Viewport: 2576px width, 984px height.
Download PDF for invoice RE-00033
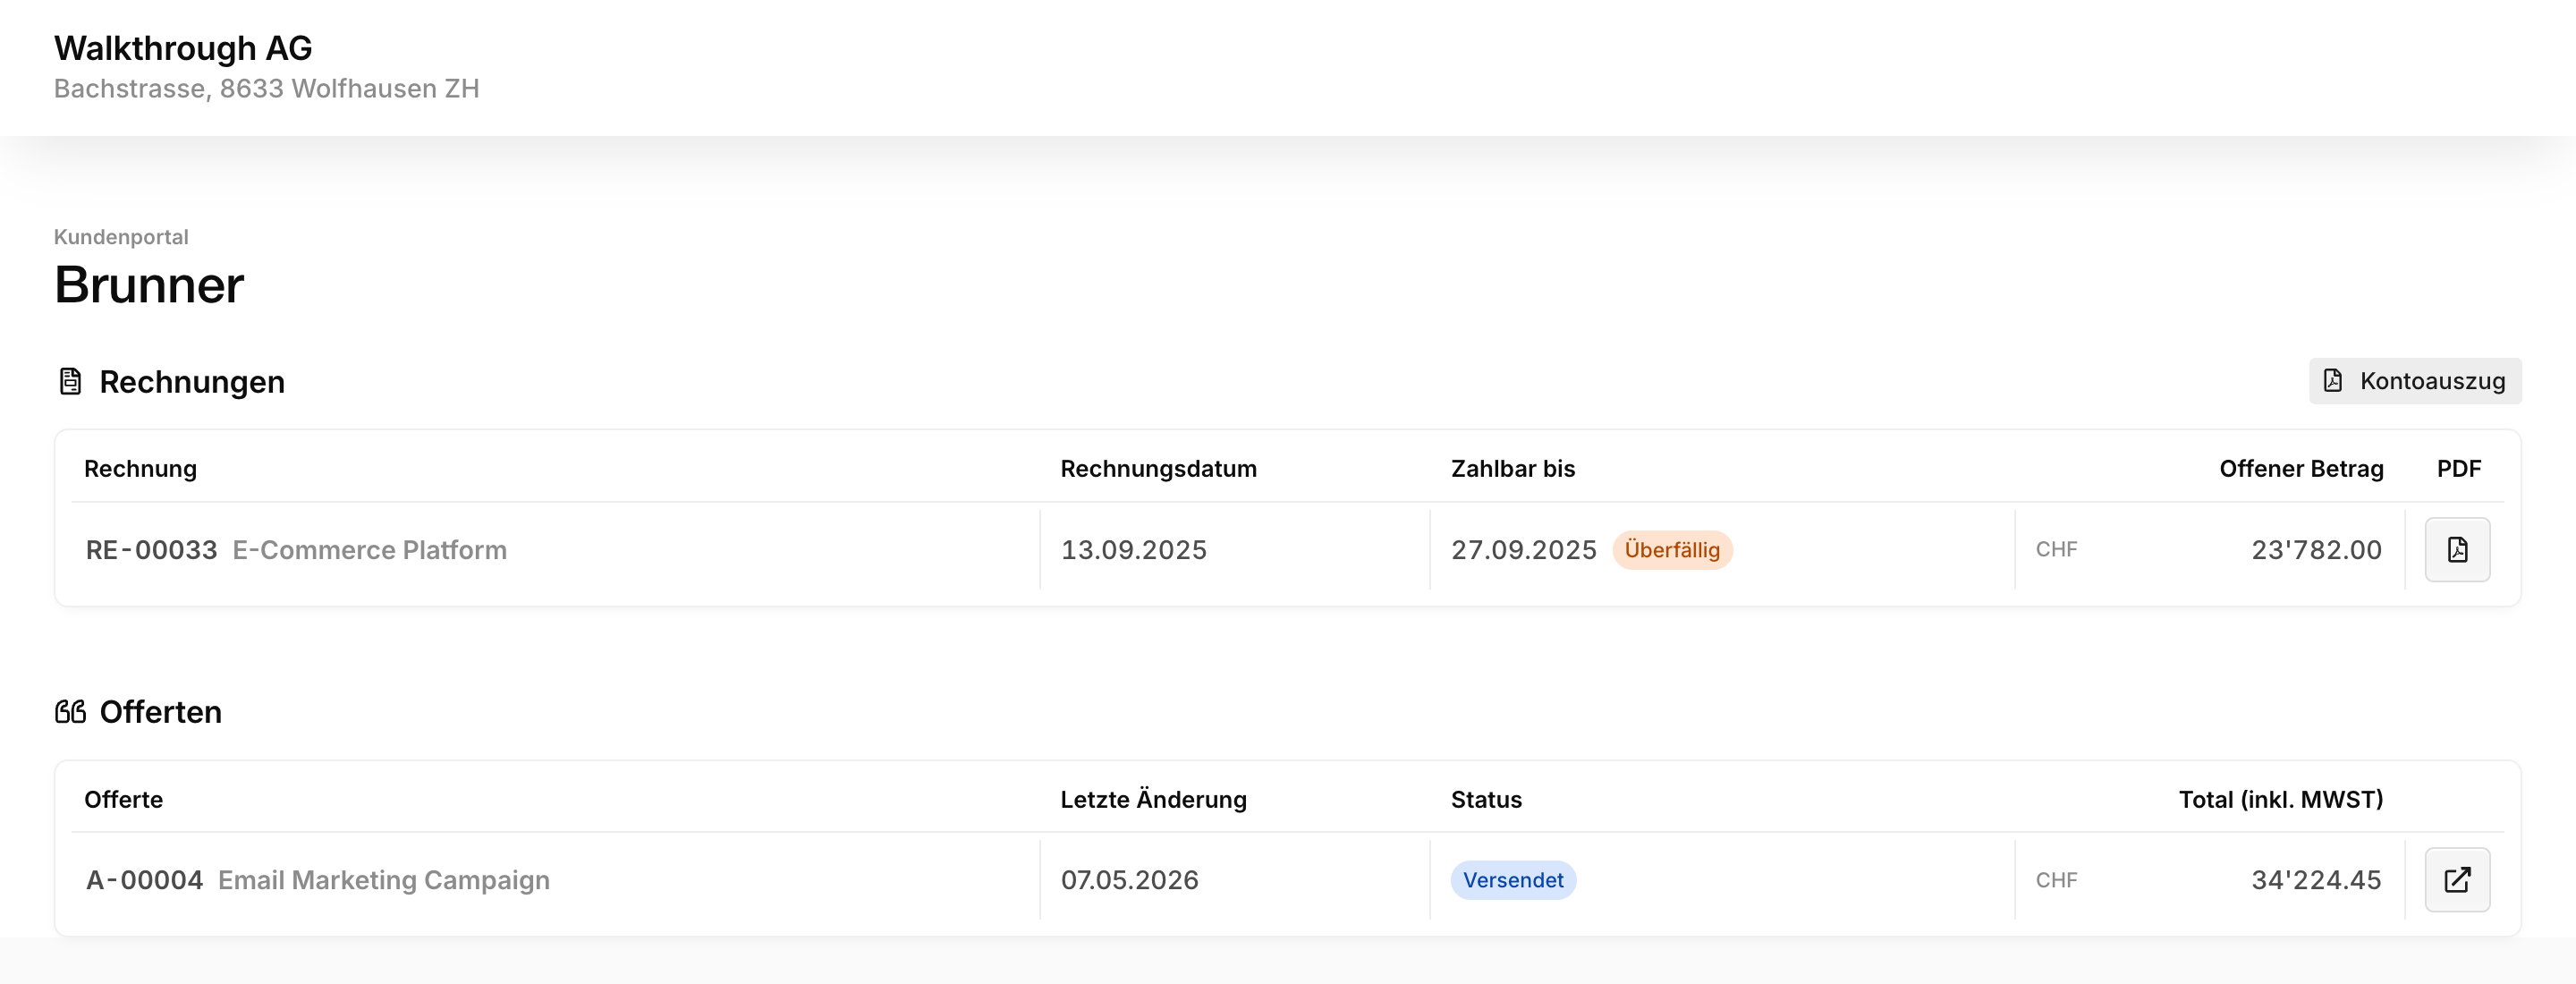2457,549
